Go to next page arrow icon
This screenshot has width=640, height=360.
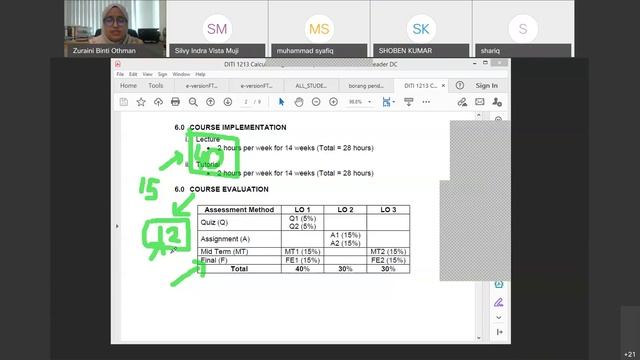click(228, 102)
